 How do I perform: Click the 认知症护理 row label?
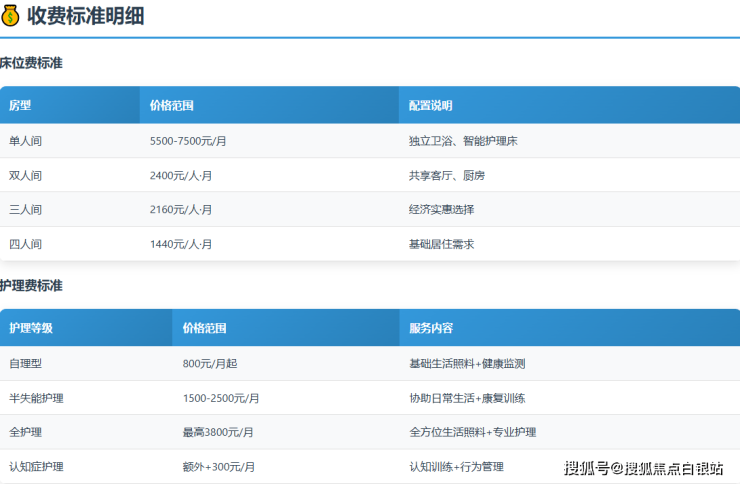coord(36,466)
